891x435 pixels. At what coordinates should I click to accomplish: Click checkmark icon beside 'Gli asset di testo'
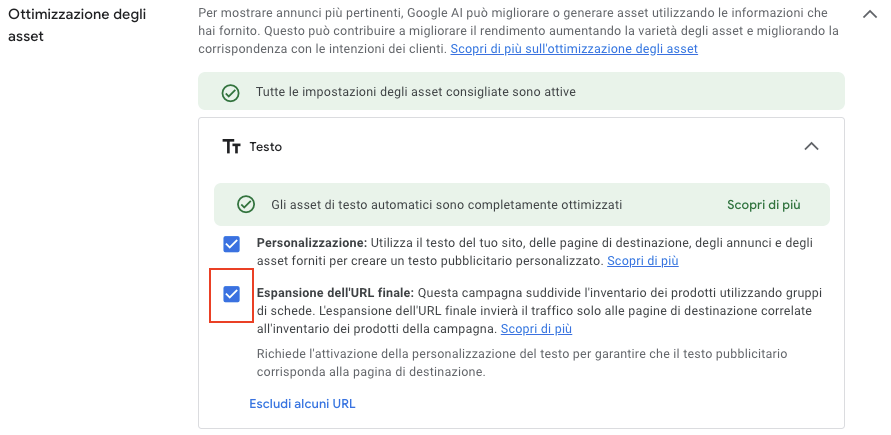click(x=245, y=204)
